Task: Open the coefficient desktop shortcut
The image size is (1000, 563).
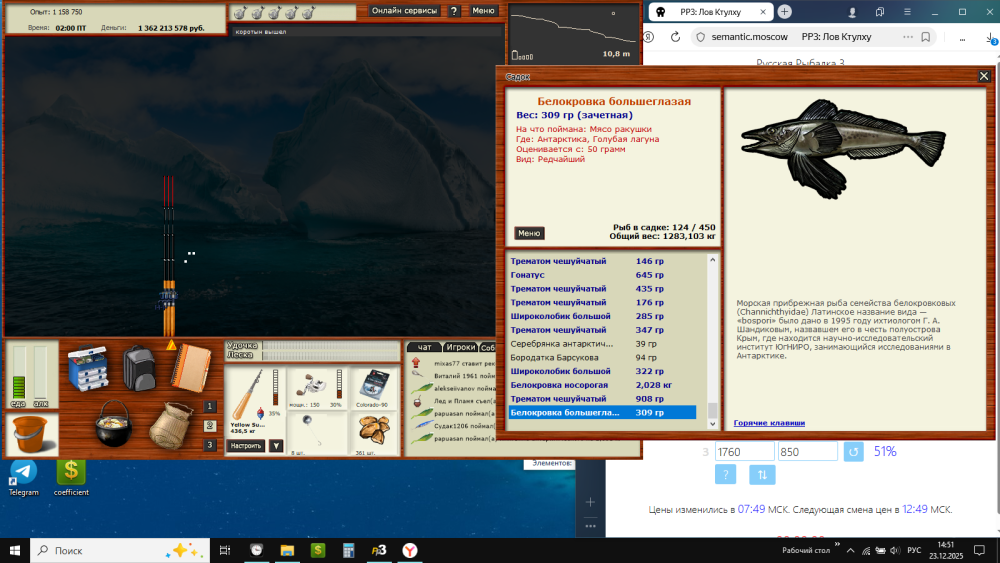Action: click(x=71, y=478)
